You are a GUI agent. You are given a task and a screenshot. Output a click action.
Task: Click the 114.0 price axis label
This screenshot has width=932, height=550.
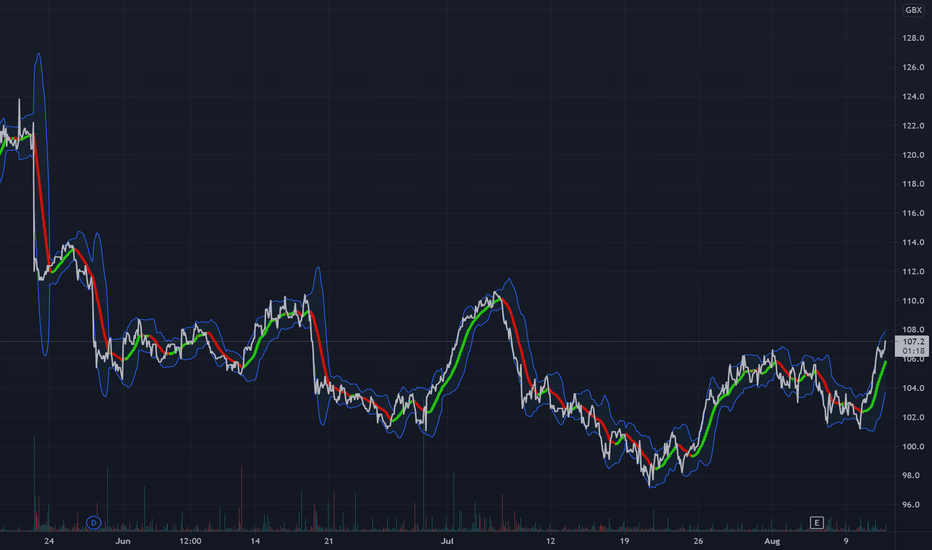pos(913,242)
